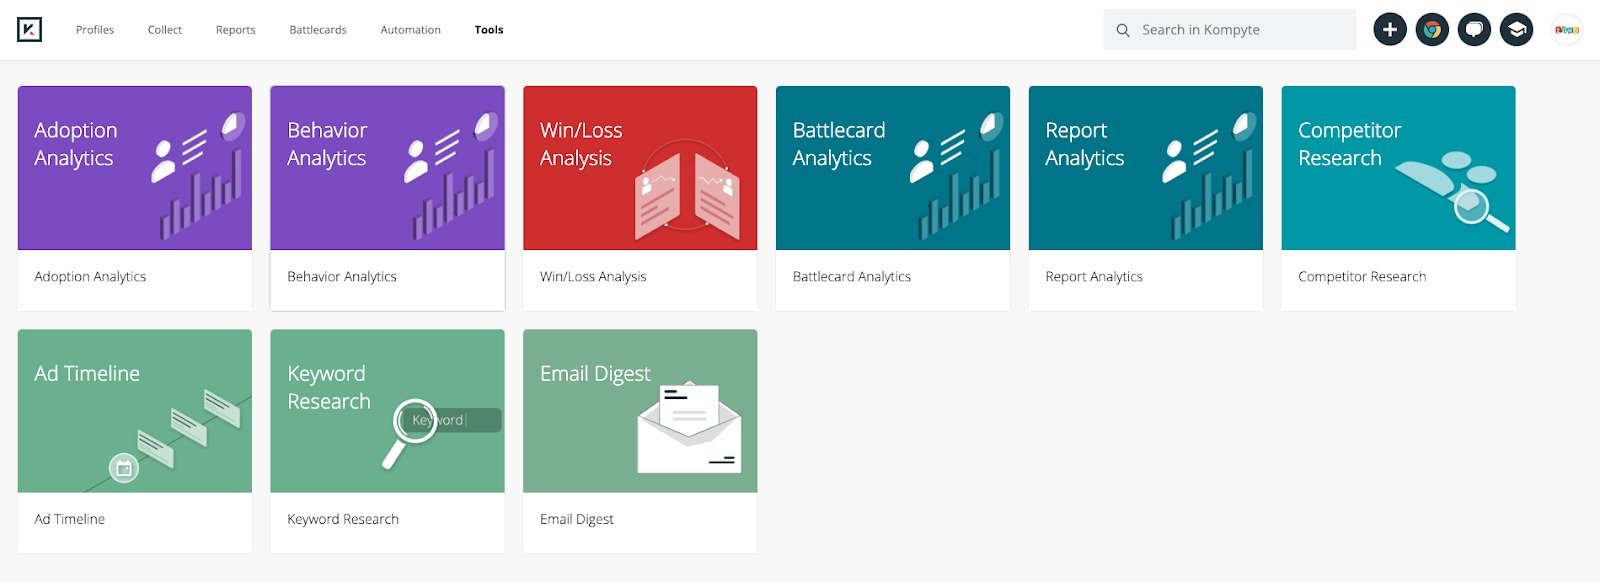Click the plus add button

click(1389, 30)
